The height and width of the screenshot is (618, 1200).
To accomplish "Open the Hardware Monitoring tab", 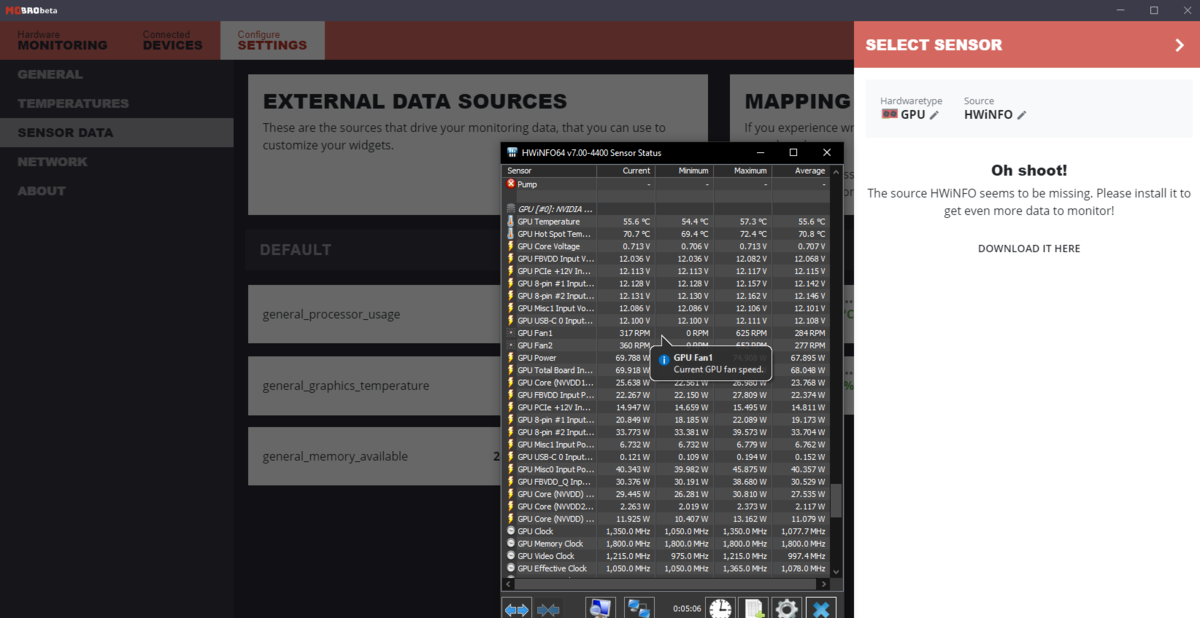I will 62,40.
